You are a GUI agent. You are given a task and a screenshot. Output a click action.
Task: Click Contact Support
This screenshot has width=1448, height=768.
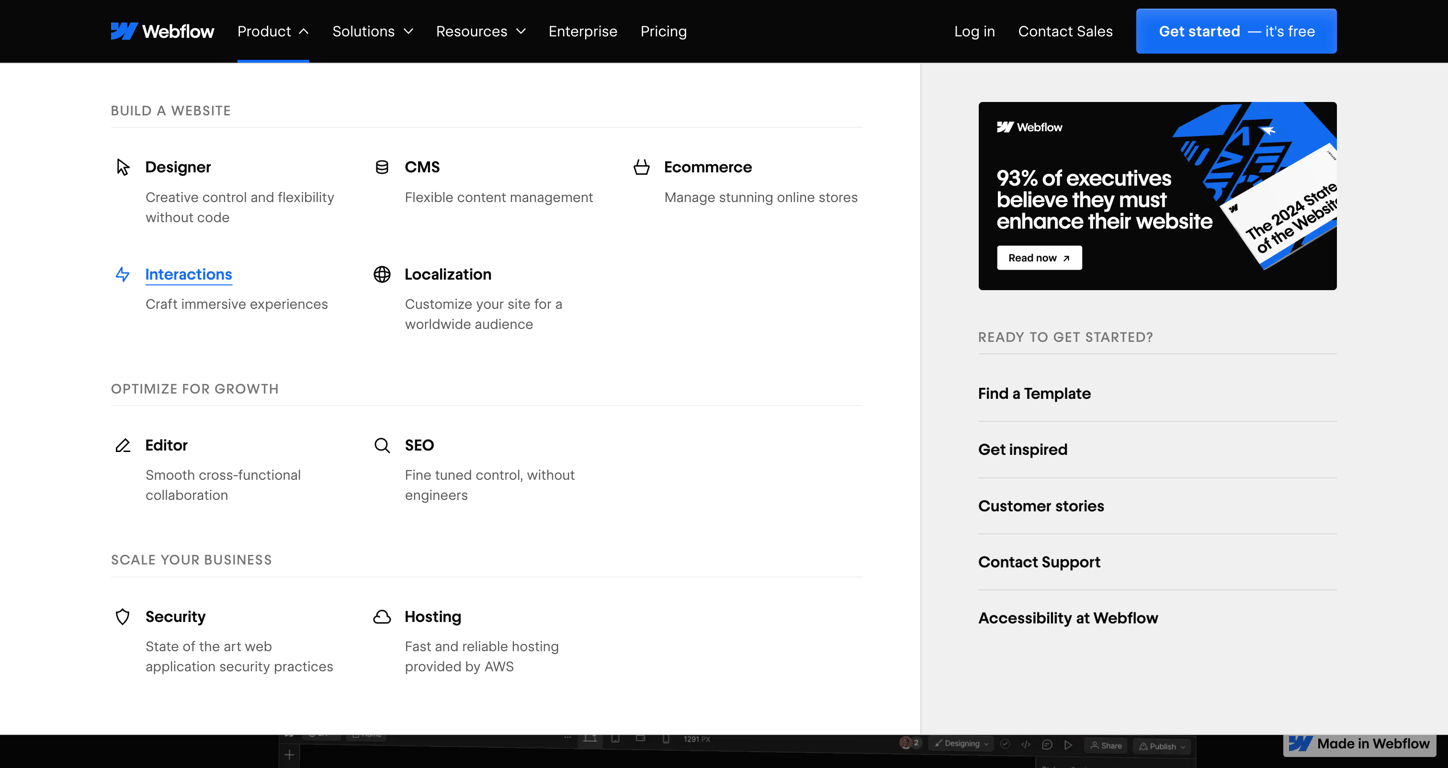(1039, 562)
